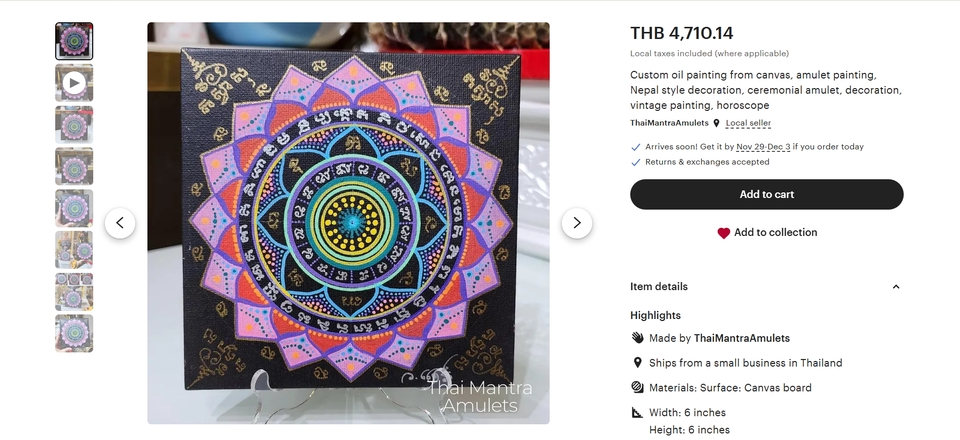Open the ThaiMantraAmulets shop name link
960x440 pixels.
pyautogui.click(x=669, y=123)
